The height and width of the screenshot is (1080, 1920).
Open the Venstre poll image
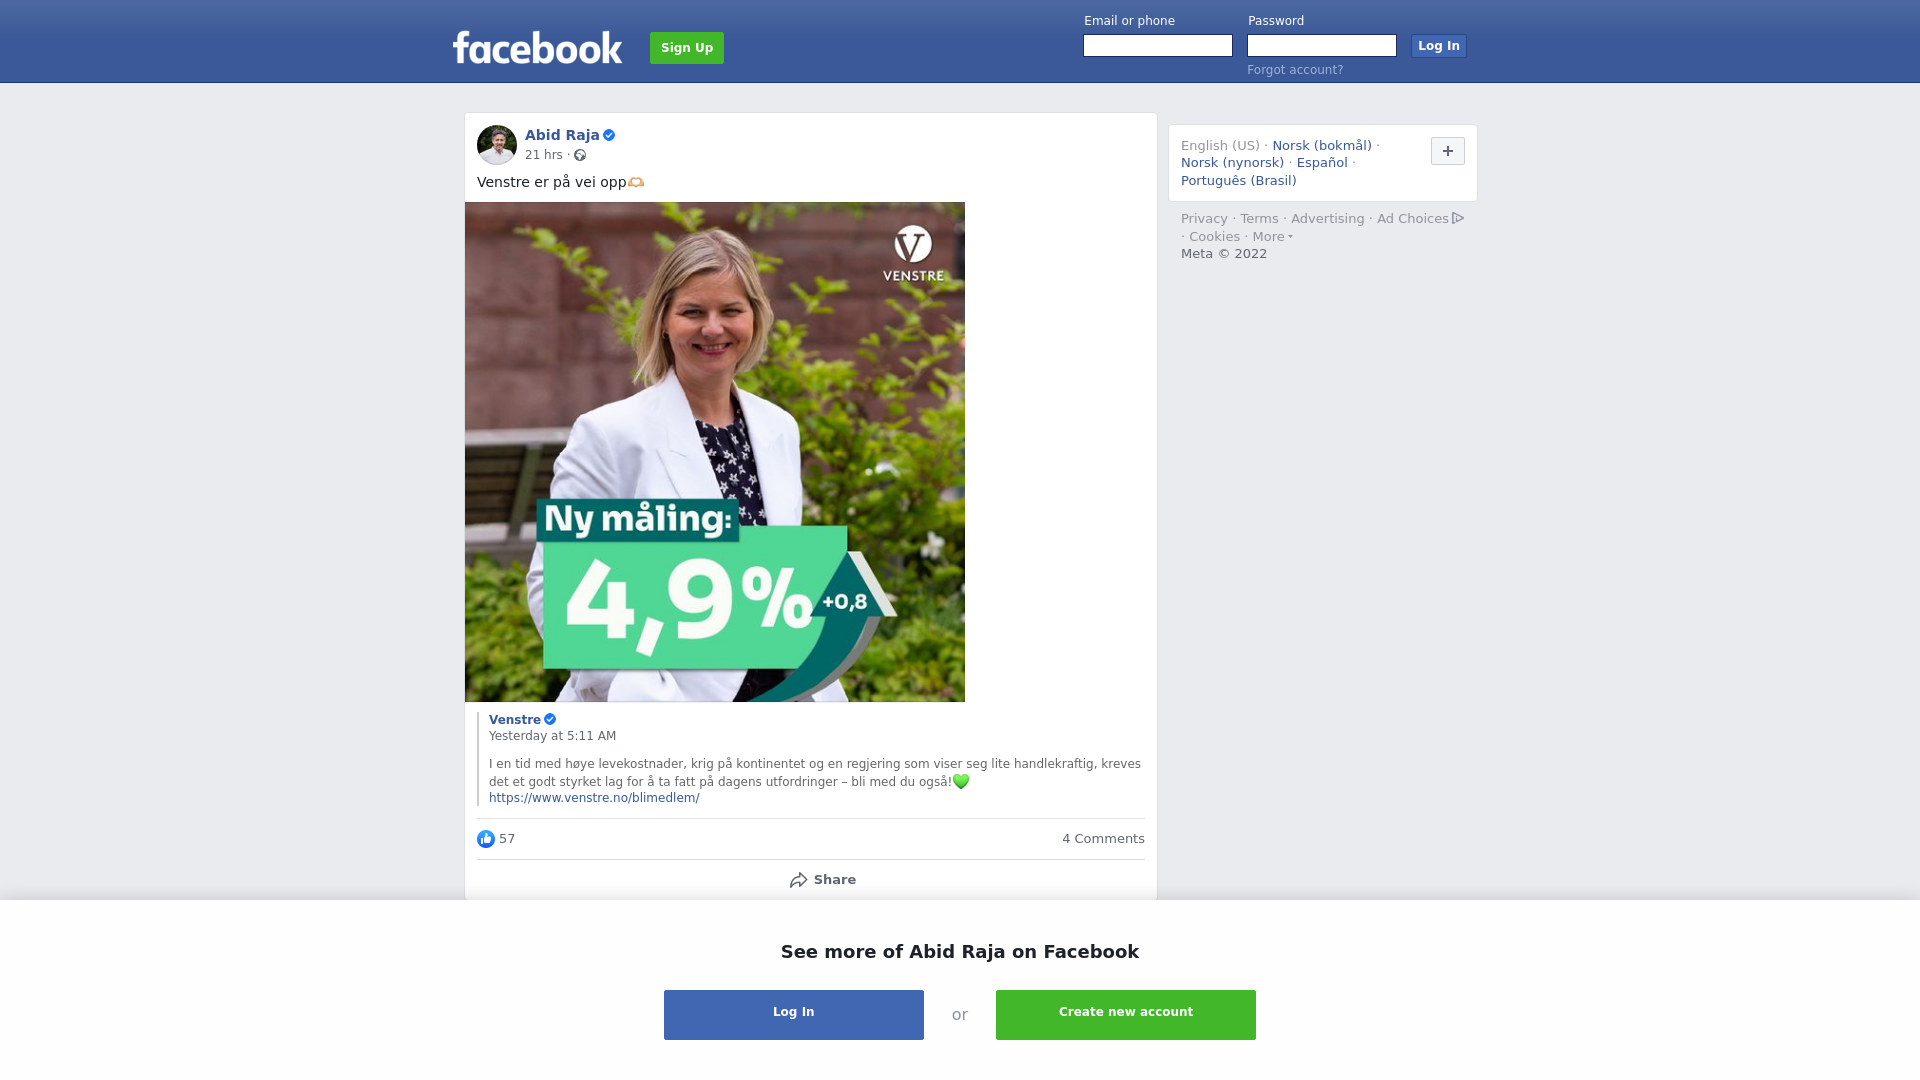[715, 452]
